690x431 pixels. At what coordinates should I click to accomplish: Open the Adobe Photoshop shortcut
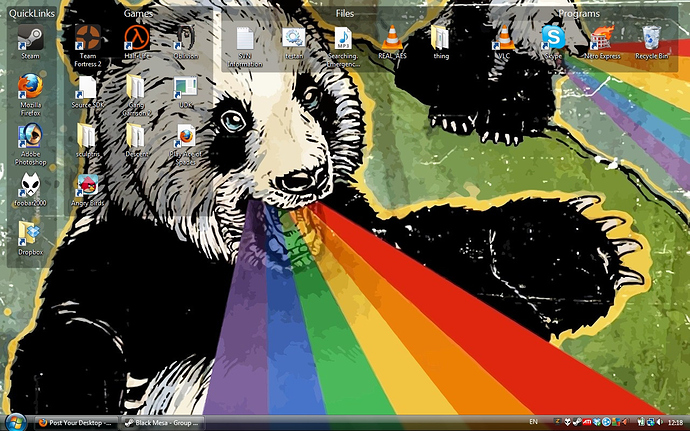(x=30, y=138)
